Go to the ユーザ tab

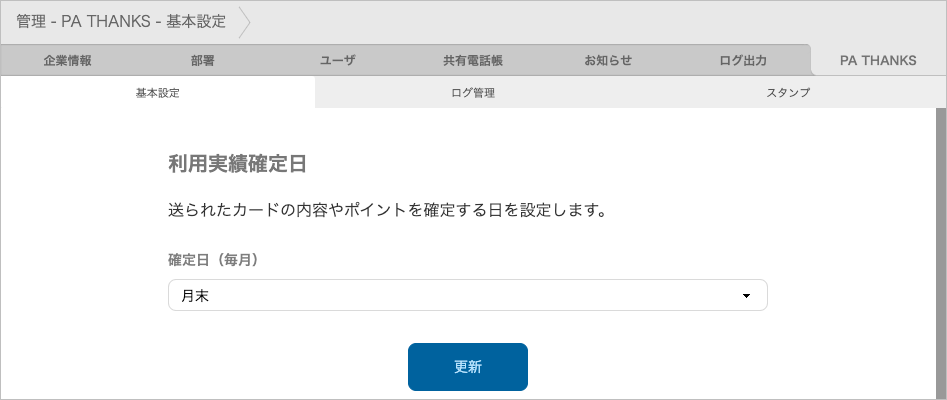pos(337,60)
